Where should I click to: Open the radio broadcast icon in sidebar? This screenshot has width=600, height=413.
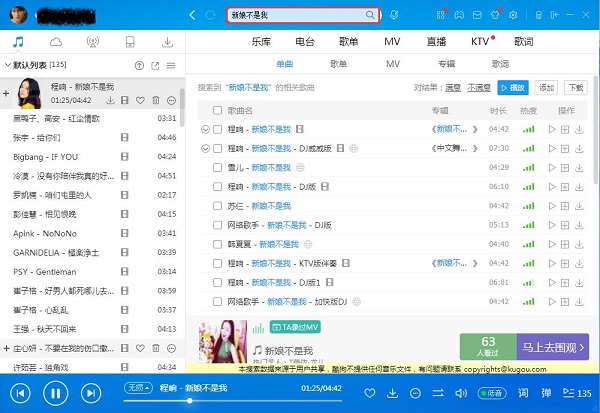pyautogui.click(x=93, y=42)
